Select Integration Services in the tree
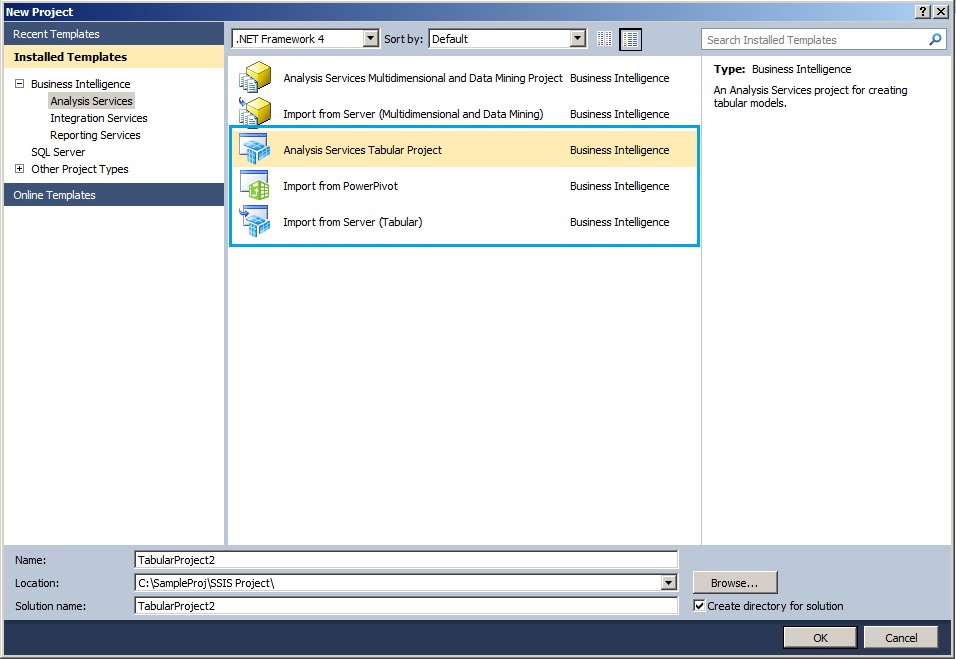 (x=99, y=118)
